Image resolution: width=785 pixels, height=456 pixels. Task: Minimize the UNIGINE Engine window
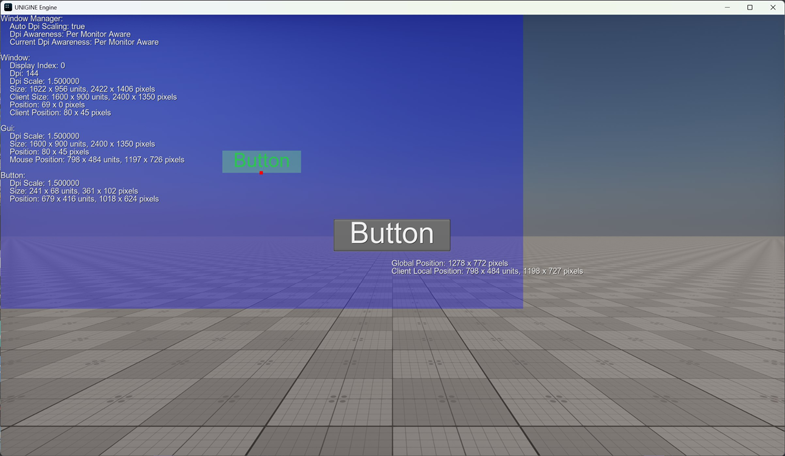tap(727, 7)
